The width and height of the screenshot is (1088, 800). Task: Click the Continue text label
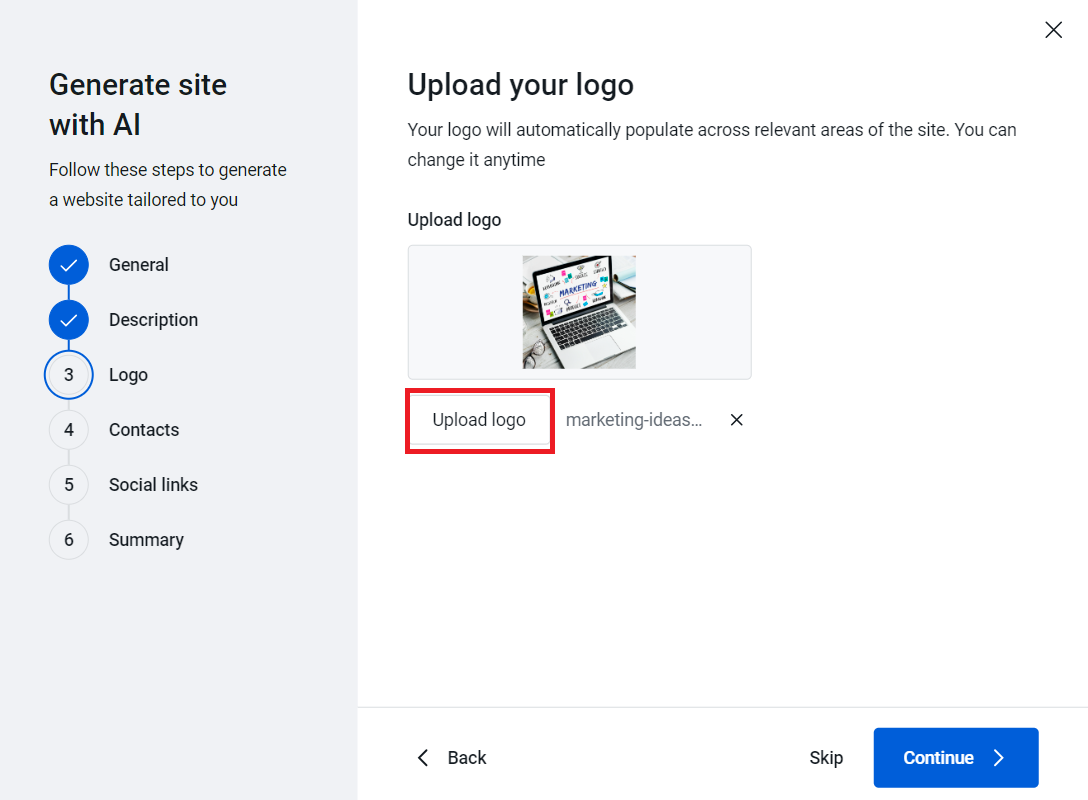tap(938, 758)
